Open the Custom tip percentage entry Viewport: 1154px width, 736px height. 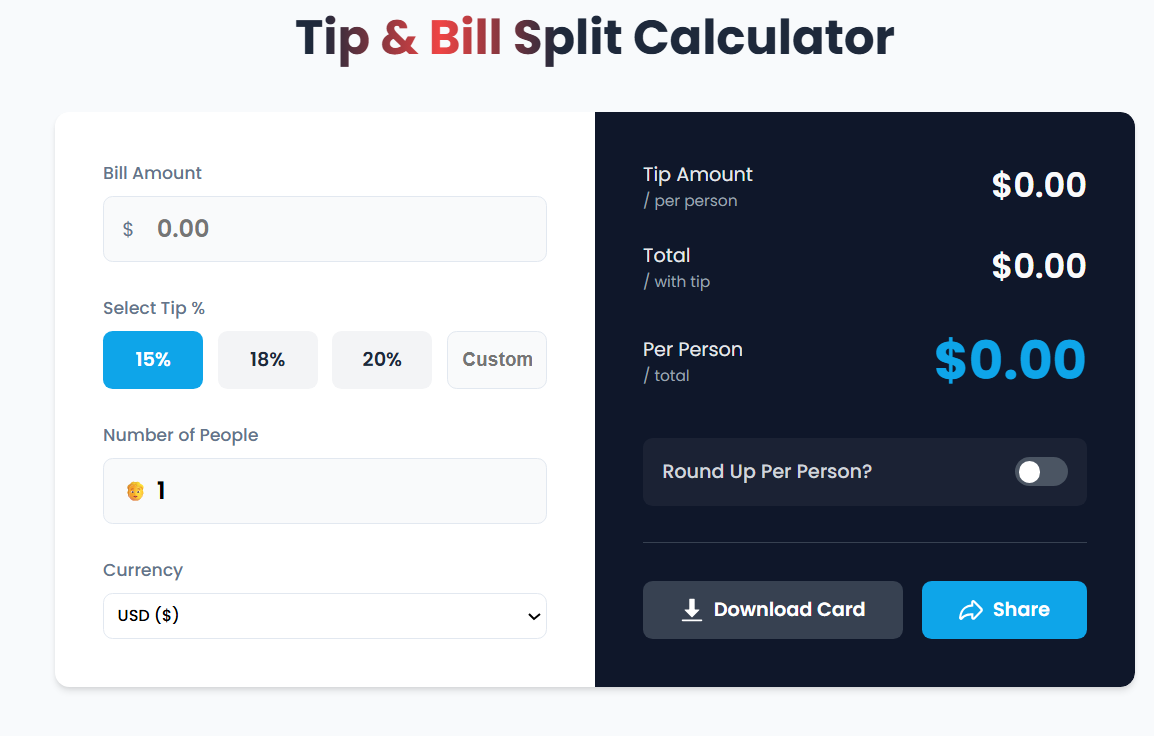496,359
